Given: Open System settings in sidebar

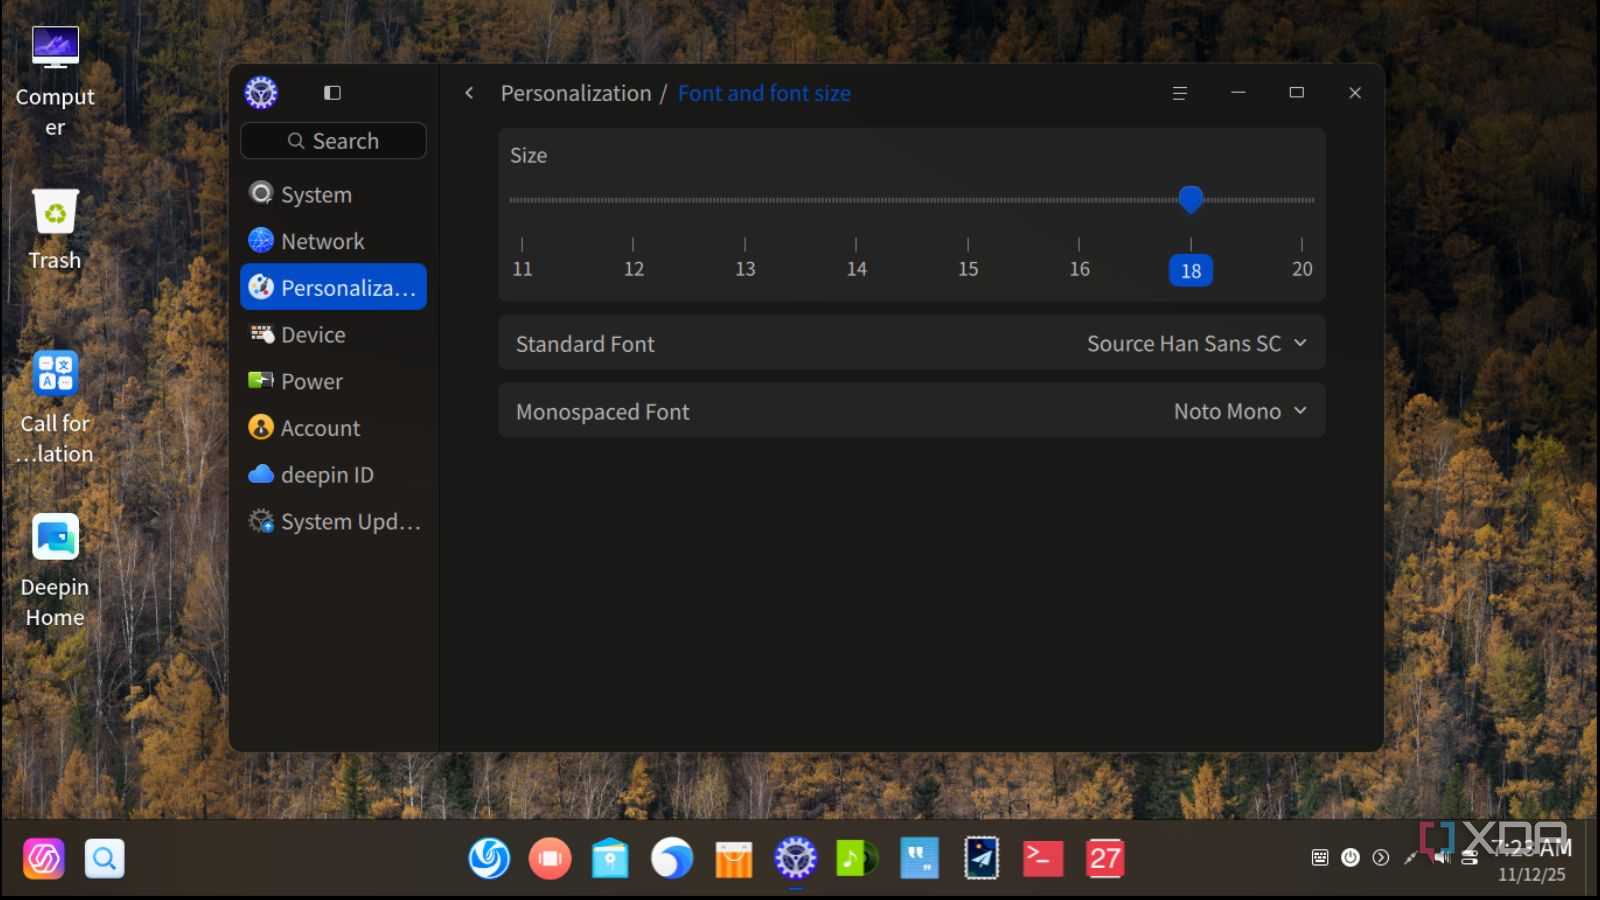Looking at the screenshot, I should [x=334, y=194].
